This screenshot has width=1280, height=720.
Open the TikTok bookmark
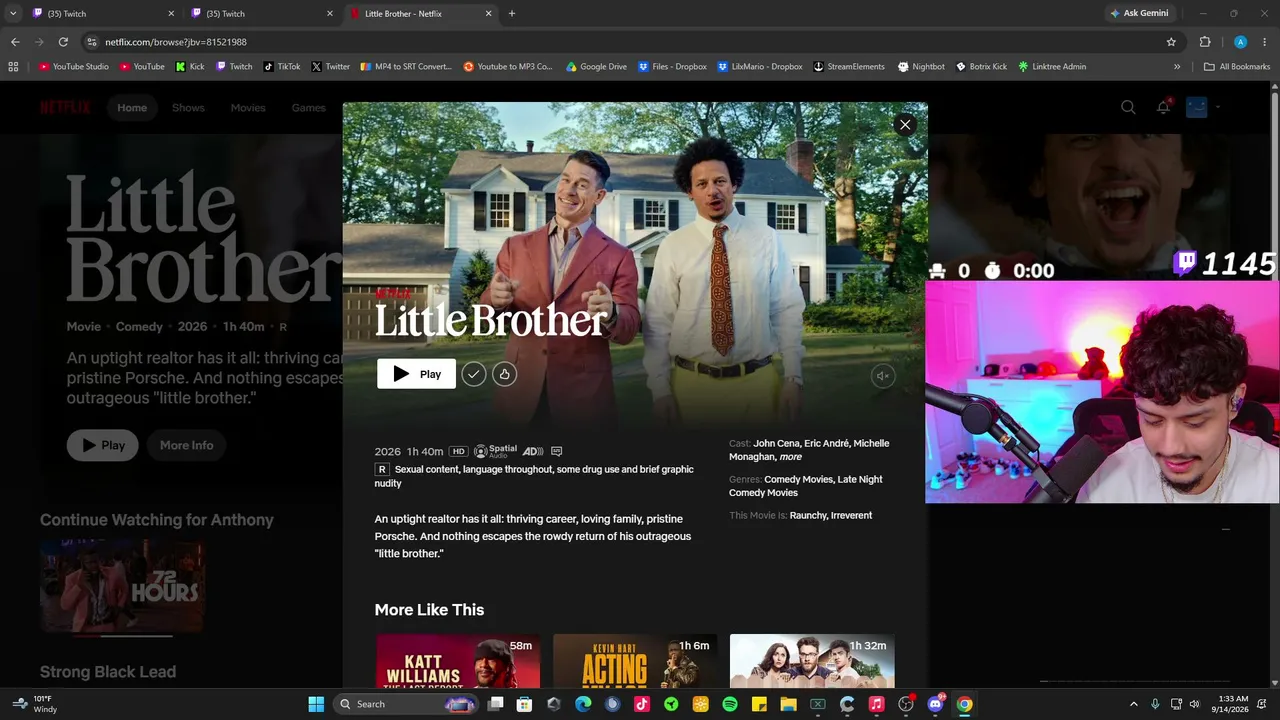tap(282, 67)
